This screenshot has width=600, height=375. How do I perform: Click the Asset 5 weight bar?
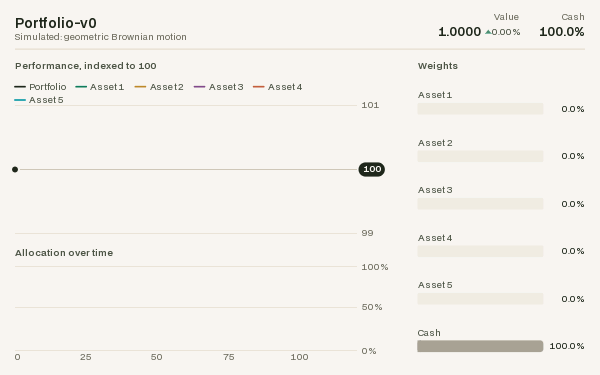(480, 298)
